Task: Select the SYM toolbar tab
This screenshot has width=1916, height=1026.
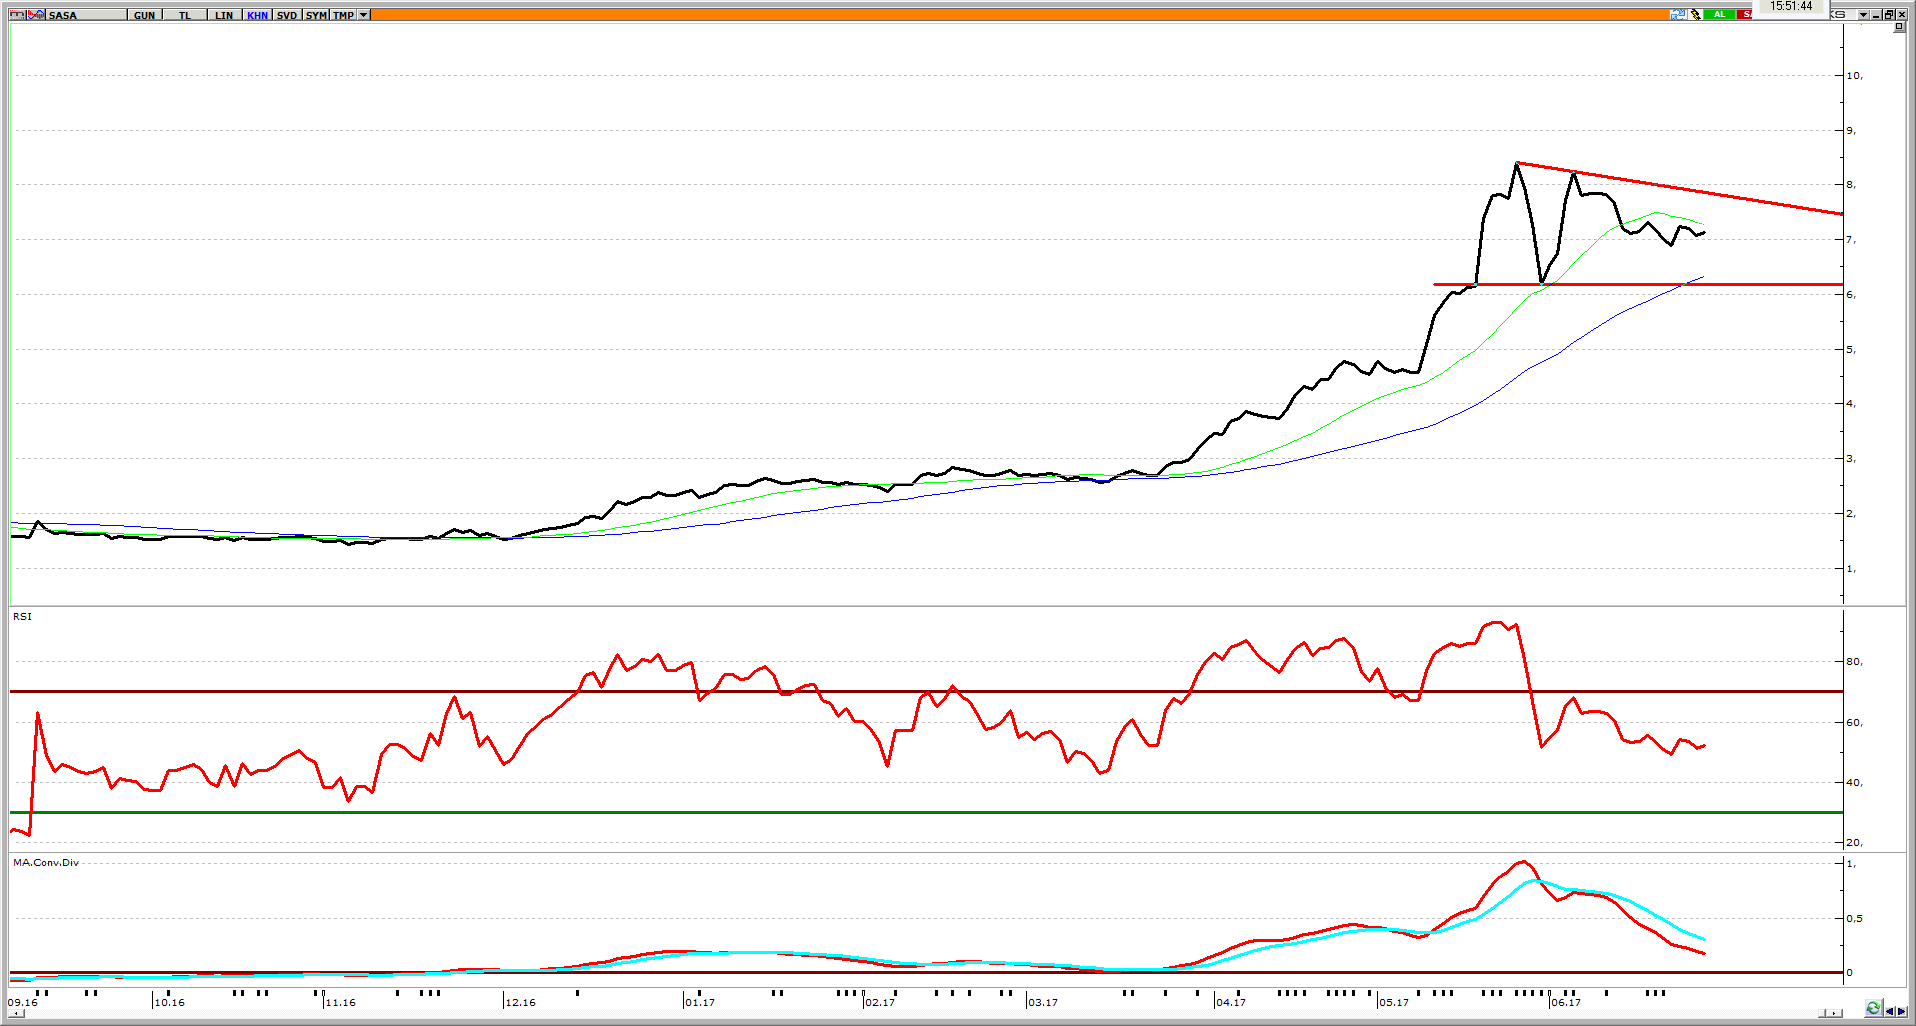Action: click(x=316, y=15)
